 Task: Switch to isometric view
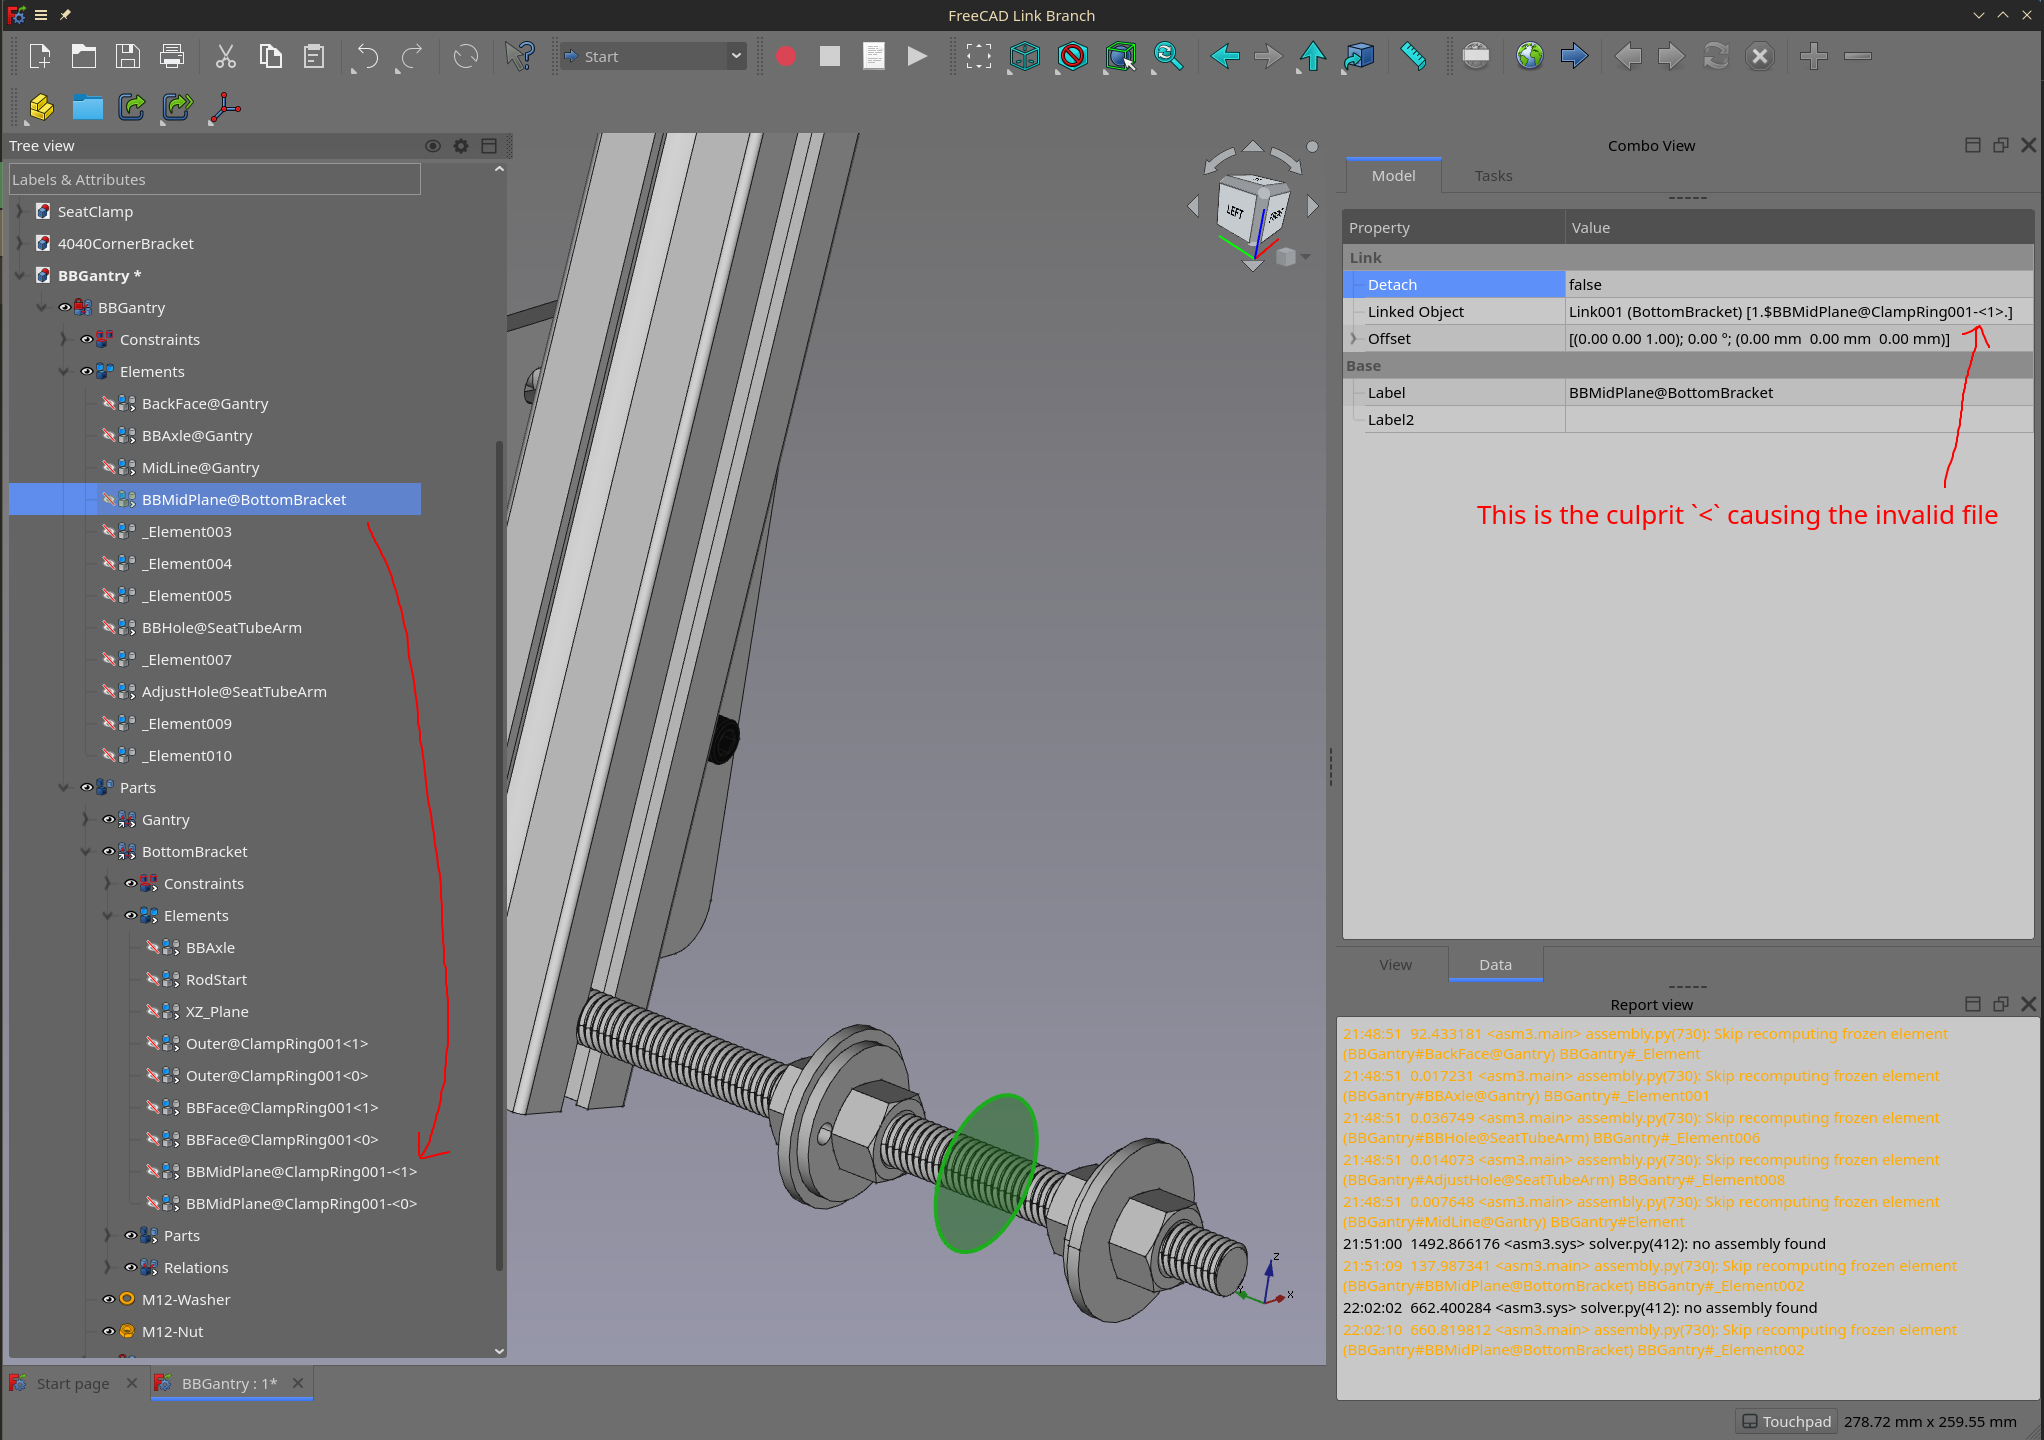(1024, 56)
